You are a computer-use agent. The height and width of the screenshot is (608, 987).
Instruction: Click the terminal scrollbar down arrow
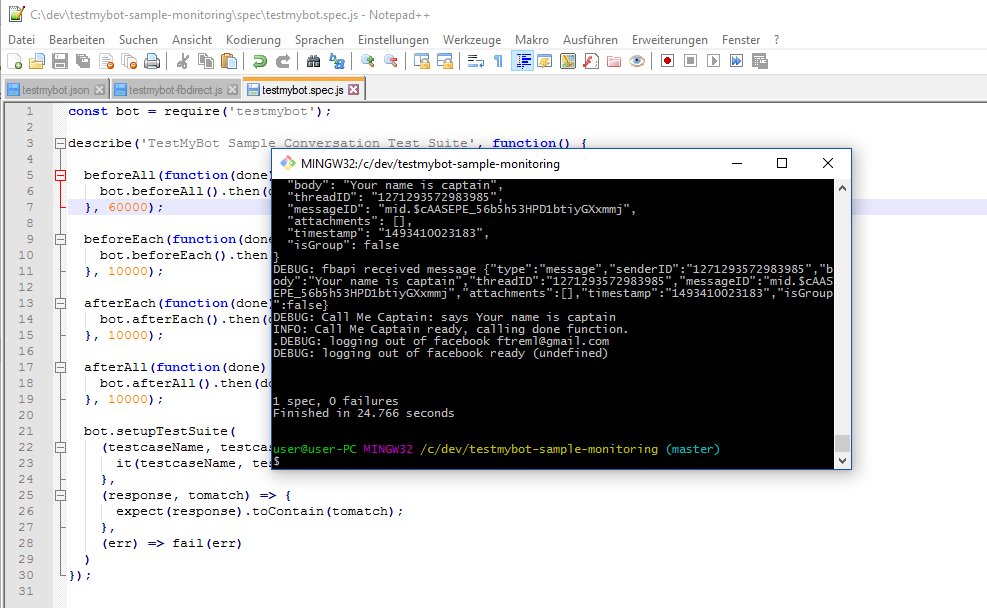coord(843,460)
